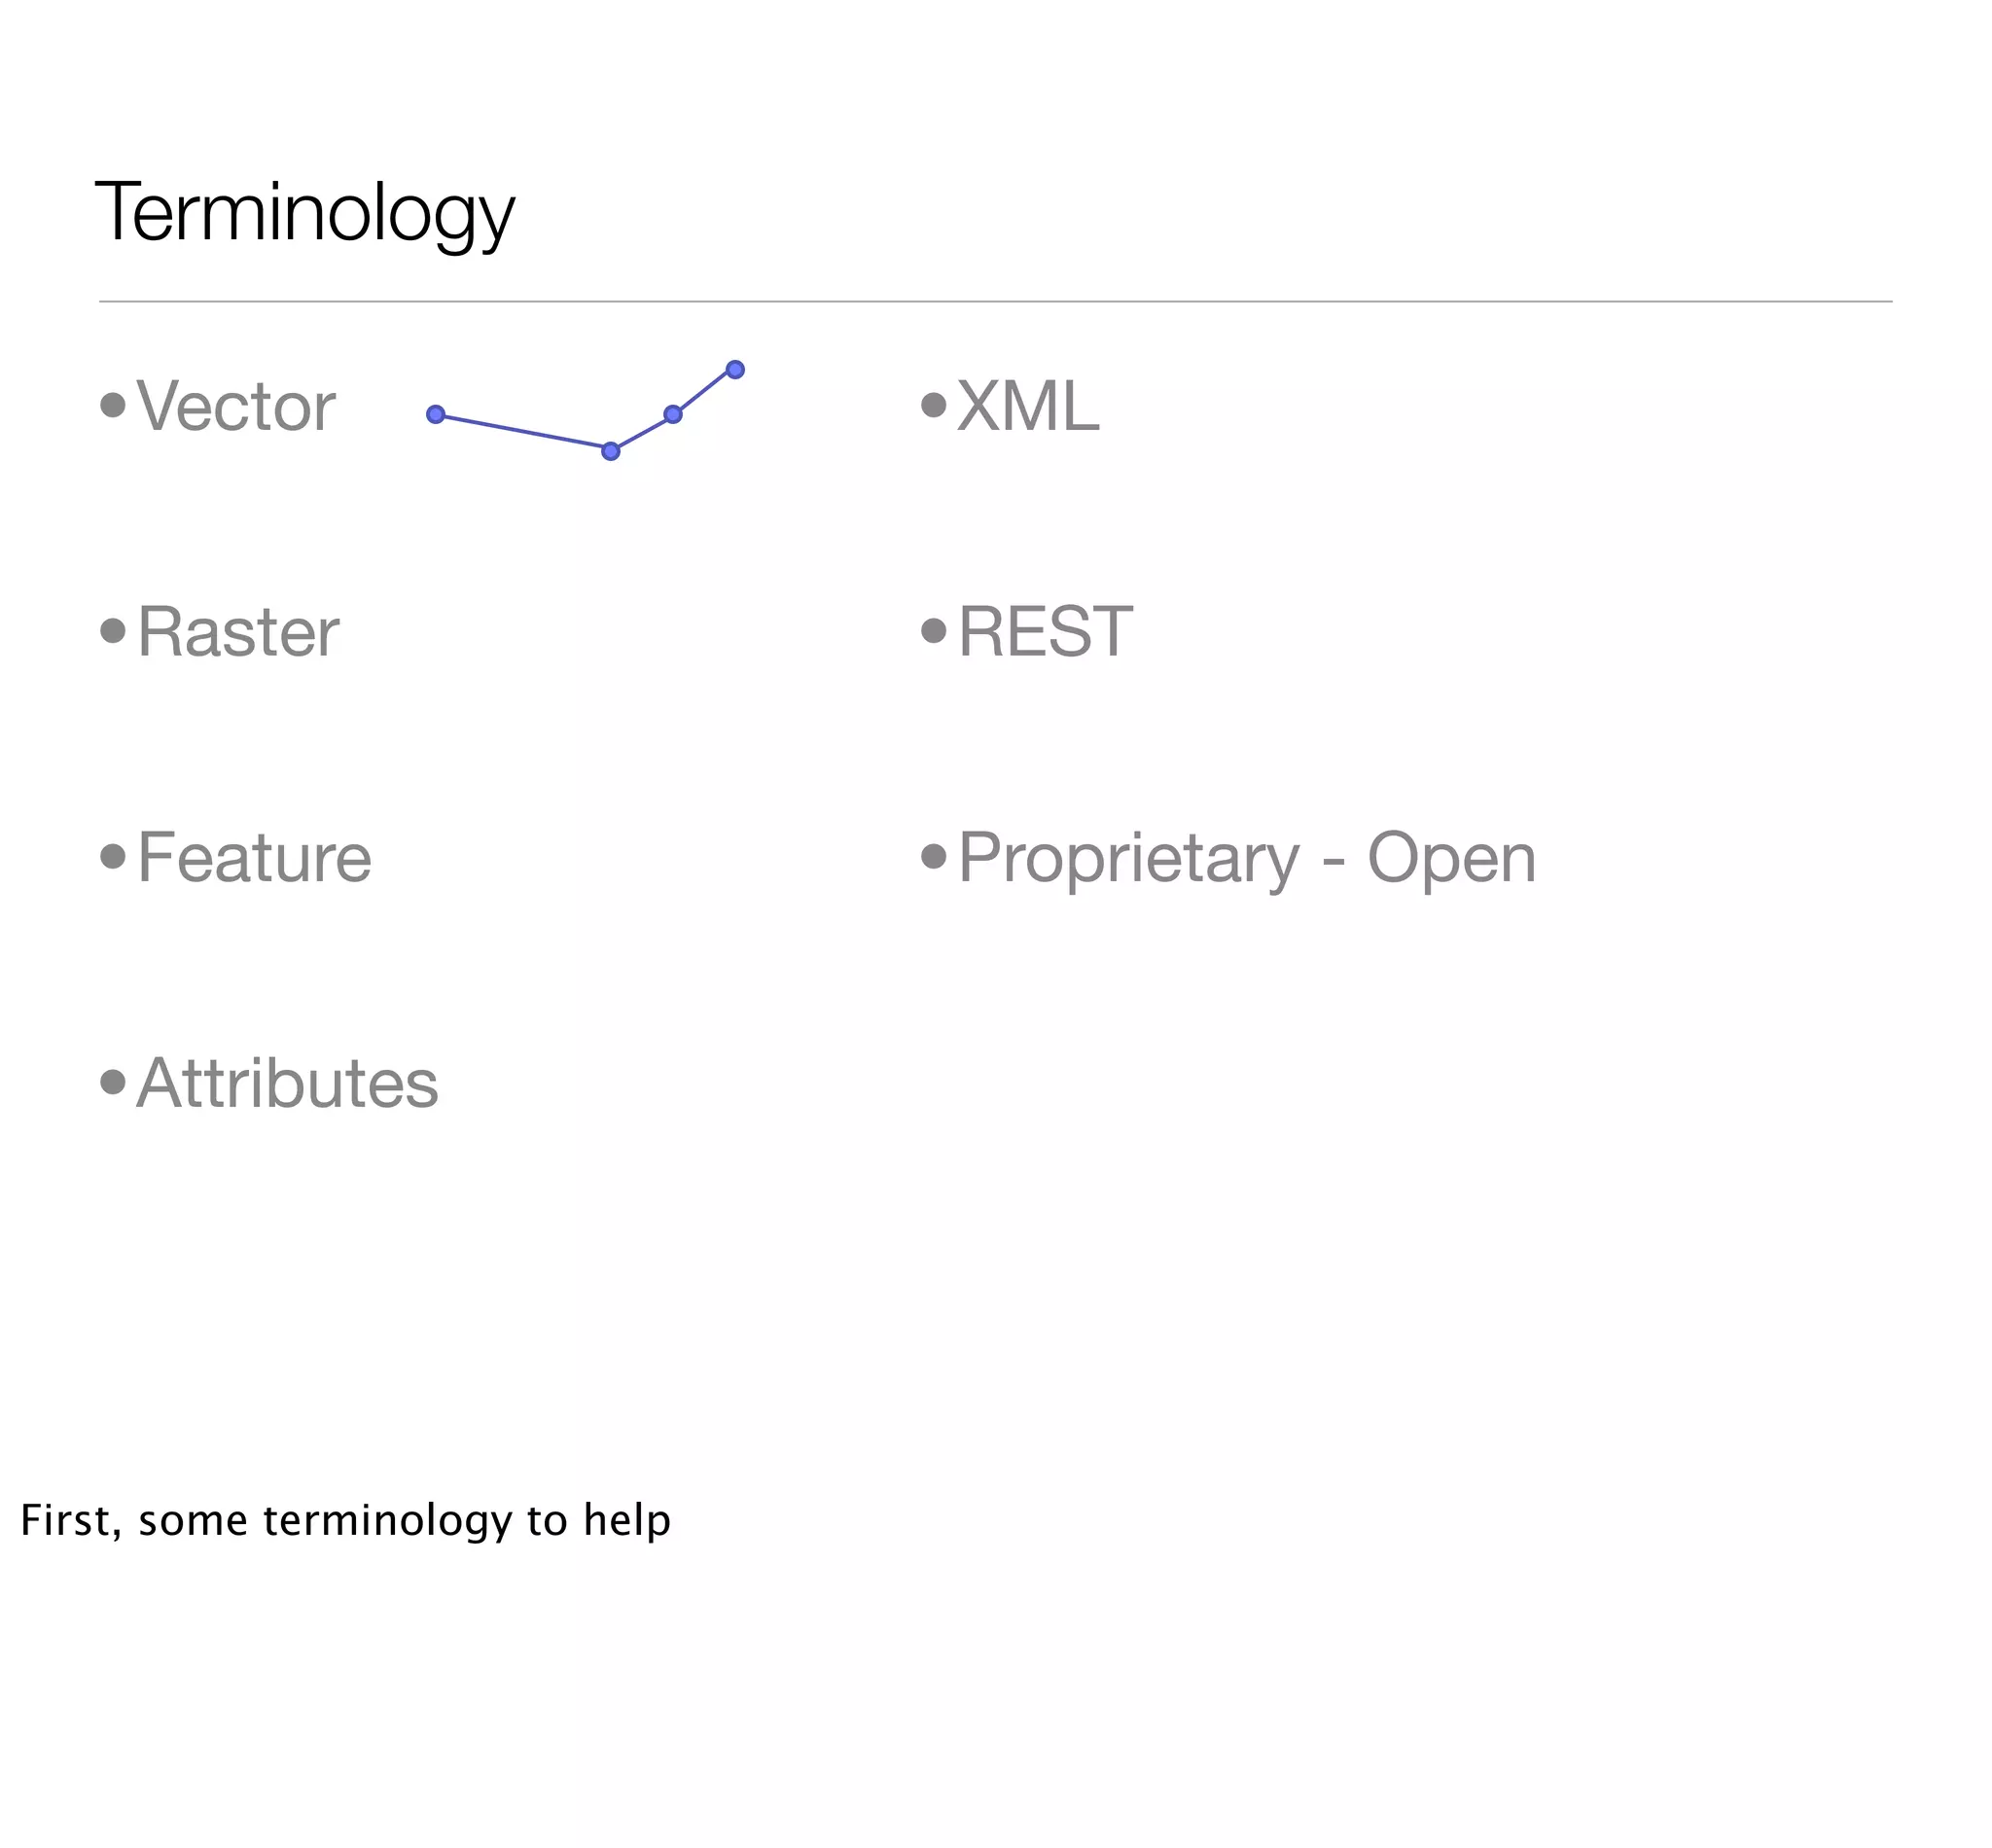This screenshot has width=1992, height=1848.
Task: Click the lowest point on the vector line
Action: click(610, 451)
